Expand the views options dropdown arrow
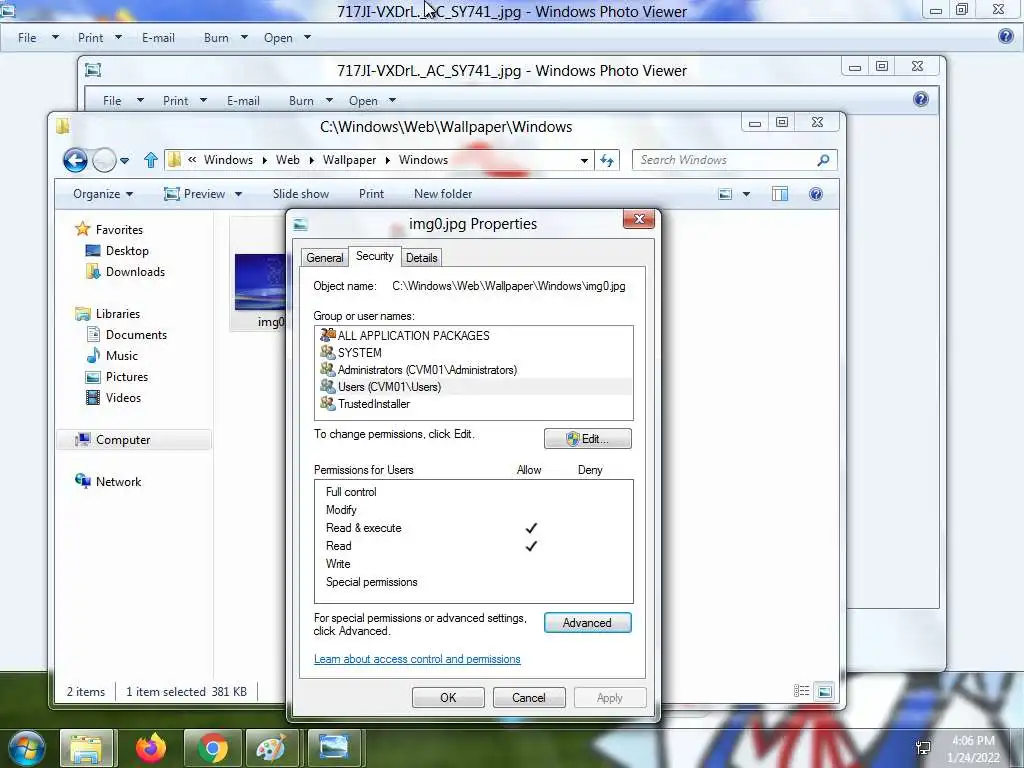The image size is (1024, 768). [x=746, y=194]
